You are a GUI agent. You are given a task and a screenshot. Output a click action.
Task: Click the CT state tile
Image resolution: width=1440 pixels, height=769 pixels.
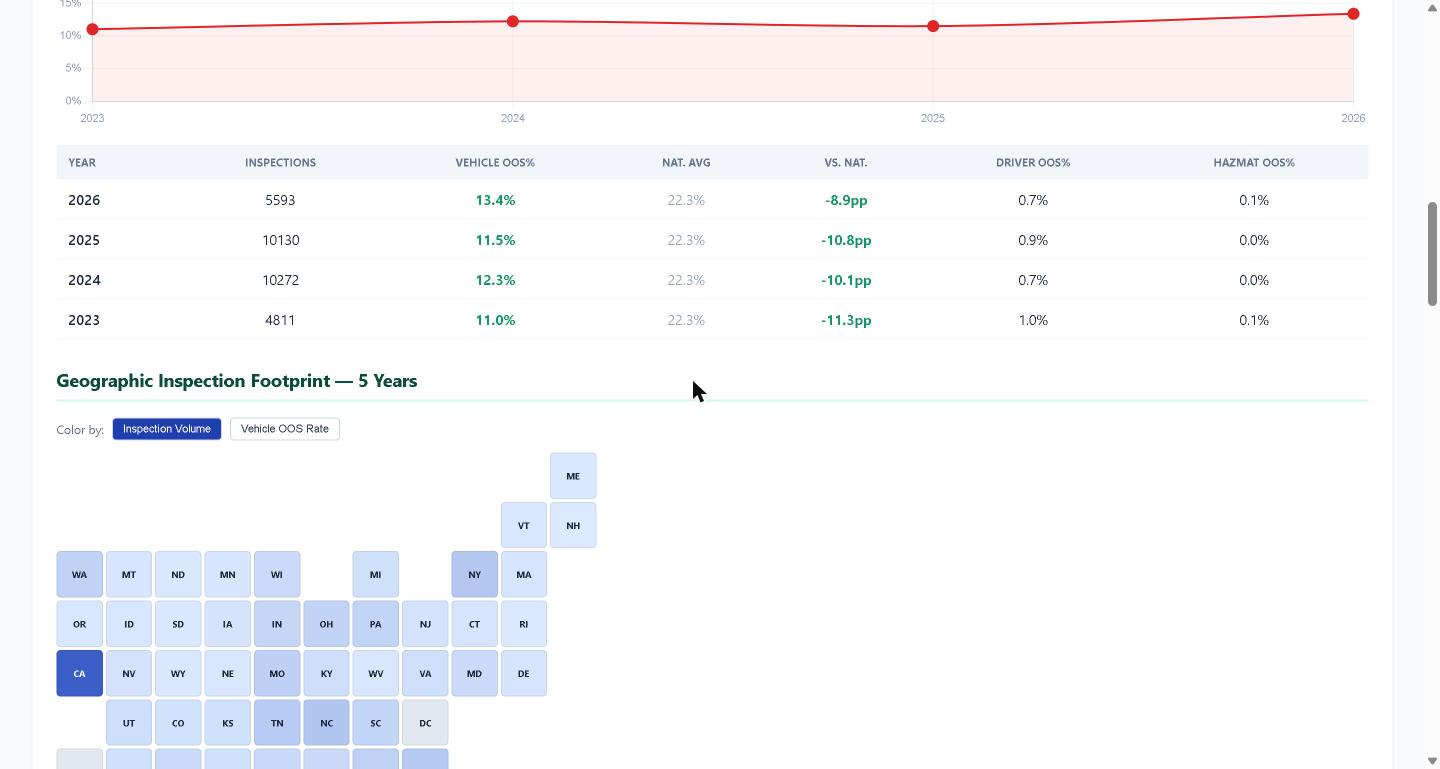tap(474, 624)
